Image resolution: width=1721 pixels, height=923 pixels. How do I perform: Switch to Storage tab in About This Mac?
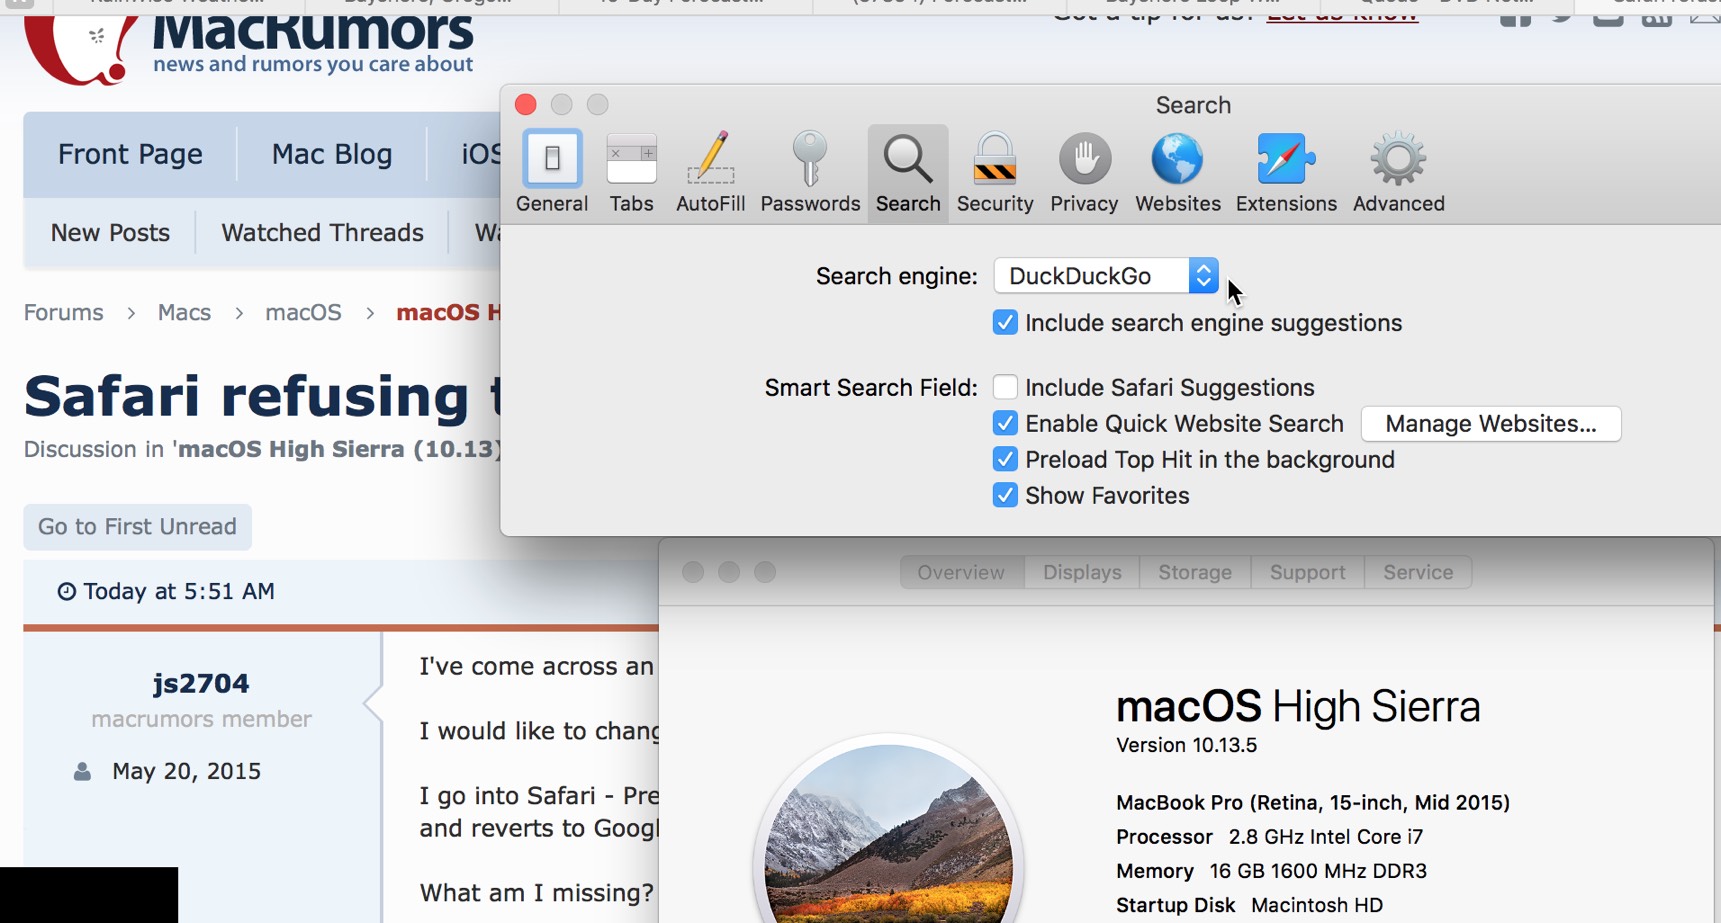pos(1195,573)
